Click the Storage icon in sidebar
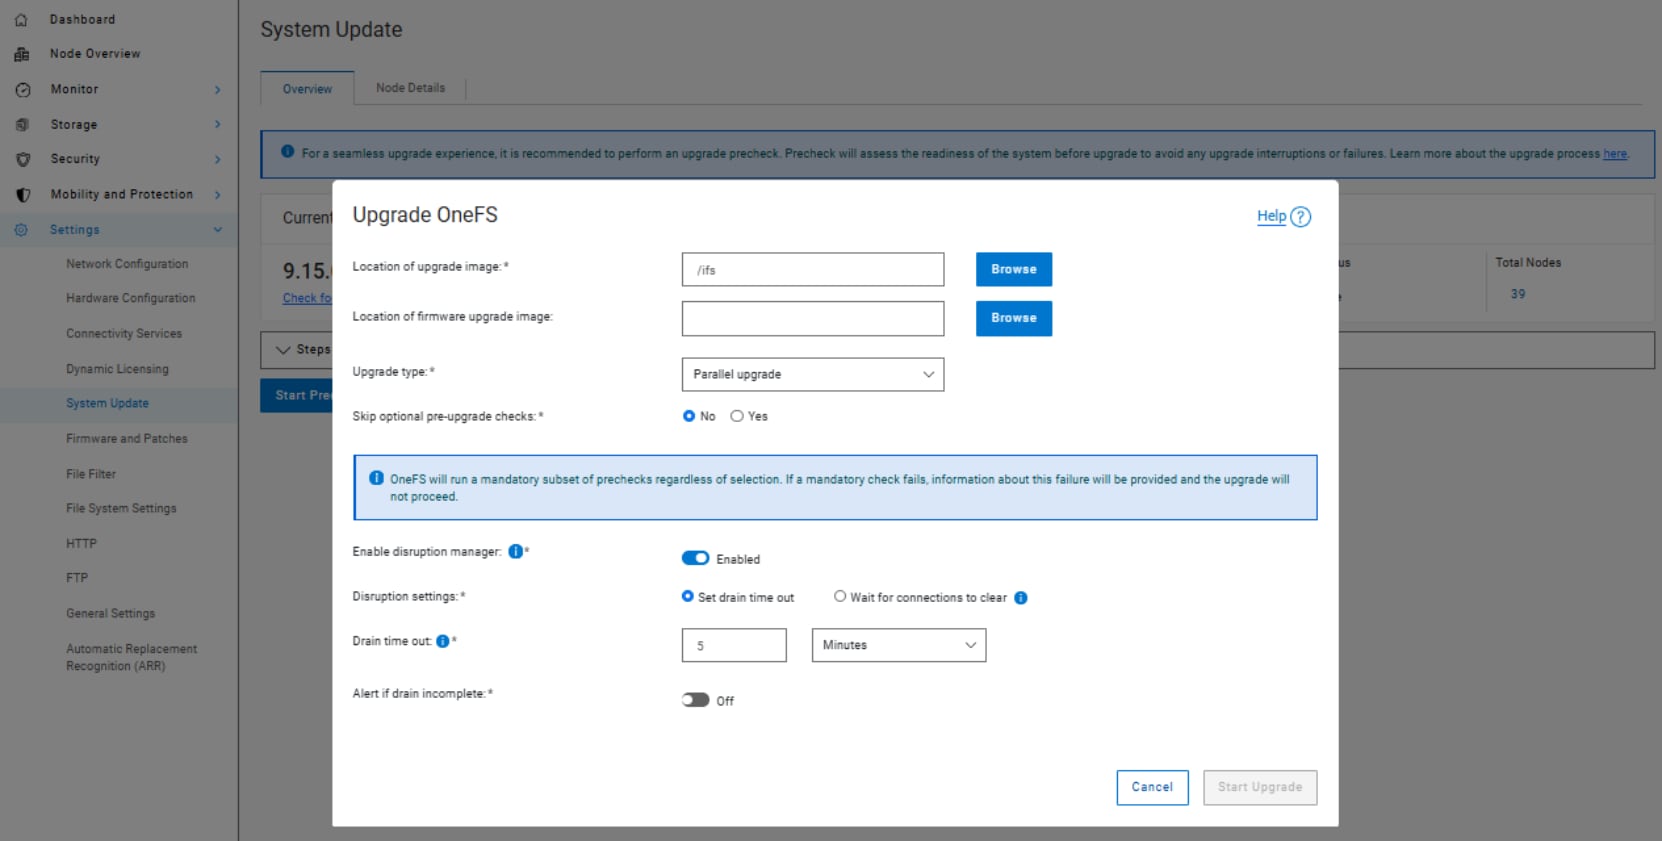Viewport: 1662px width, 841px height. [x=22, y=125]
